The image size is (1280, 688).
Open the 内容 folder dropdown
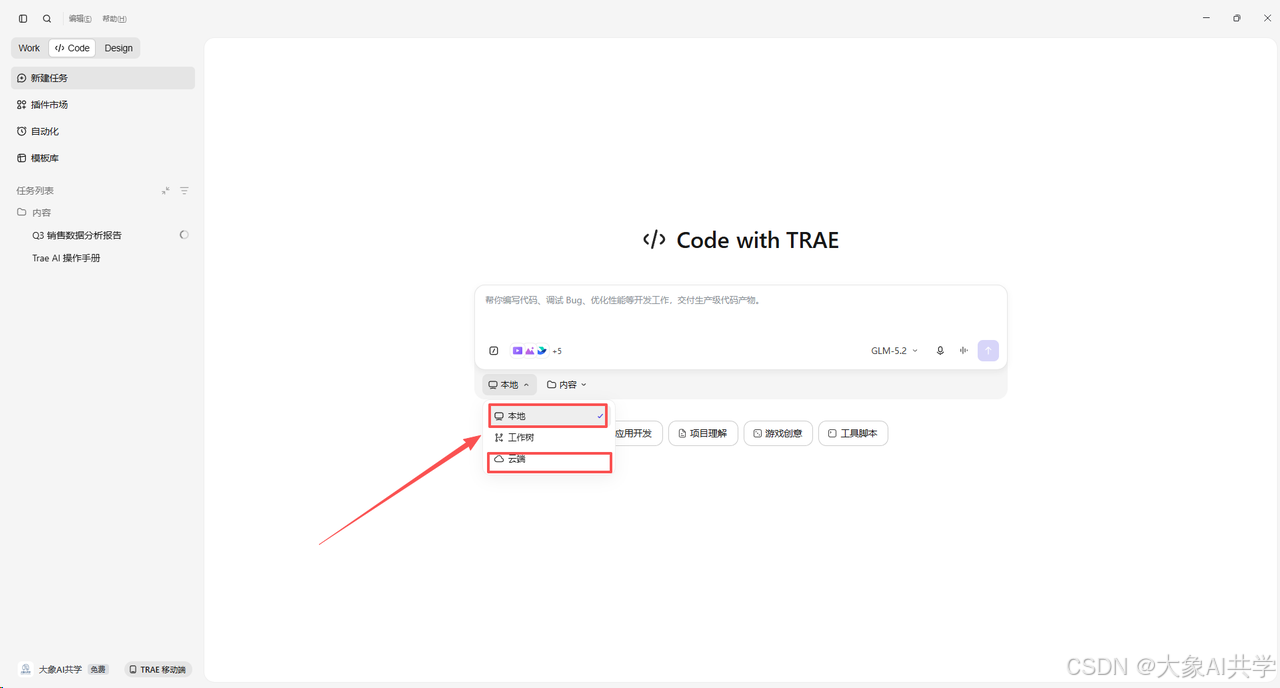pos(567,385)
